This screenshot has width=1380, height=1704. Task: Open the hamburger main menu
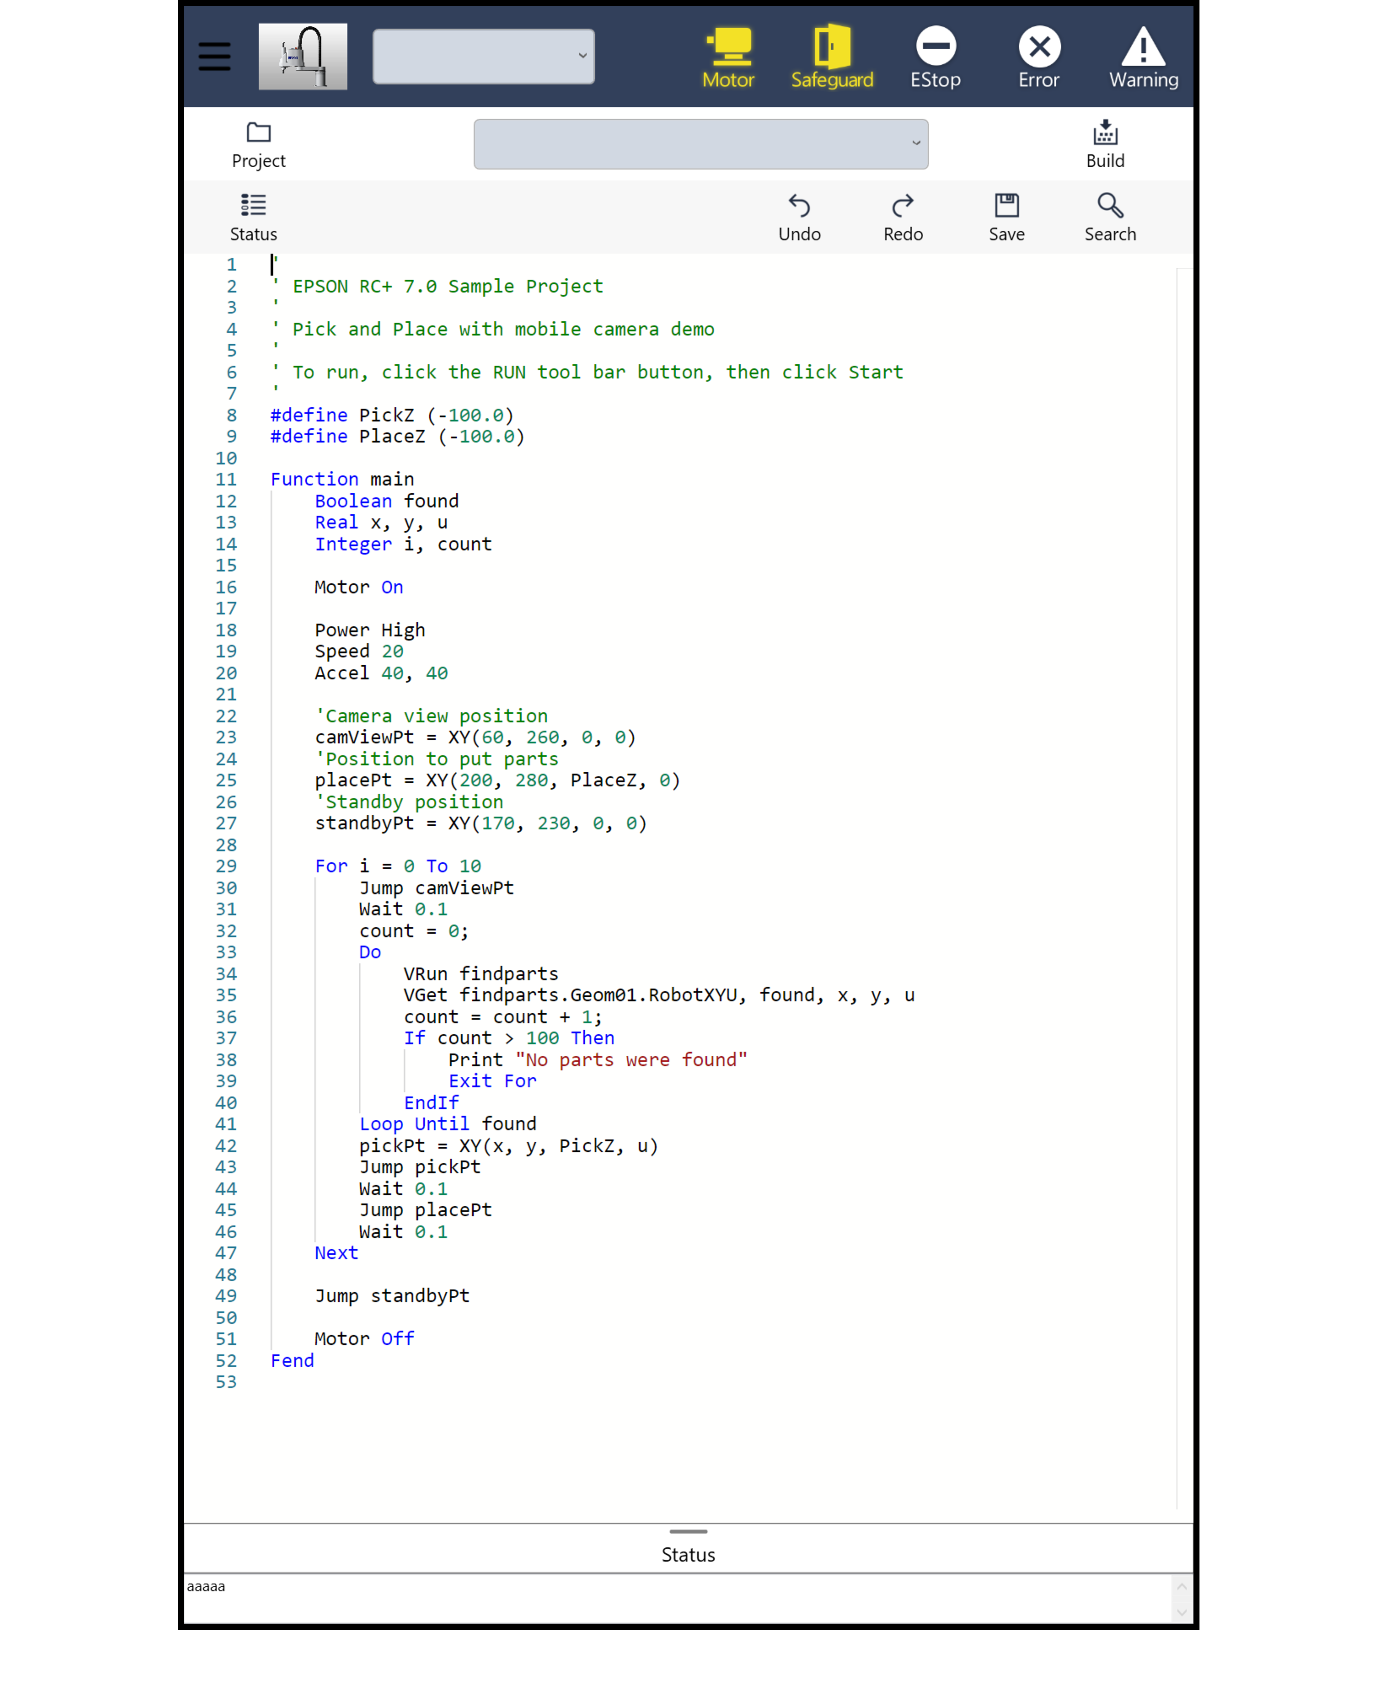pos(214,57)
